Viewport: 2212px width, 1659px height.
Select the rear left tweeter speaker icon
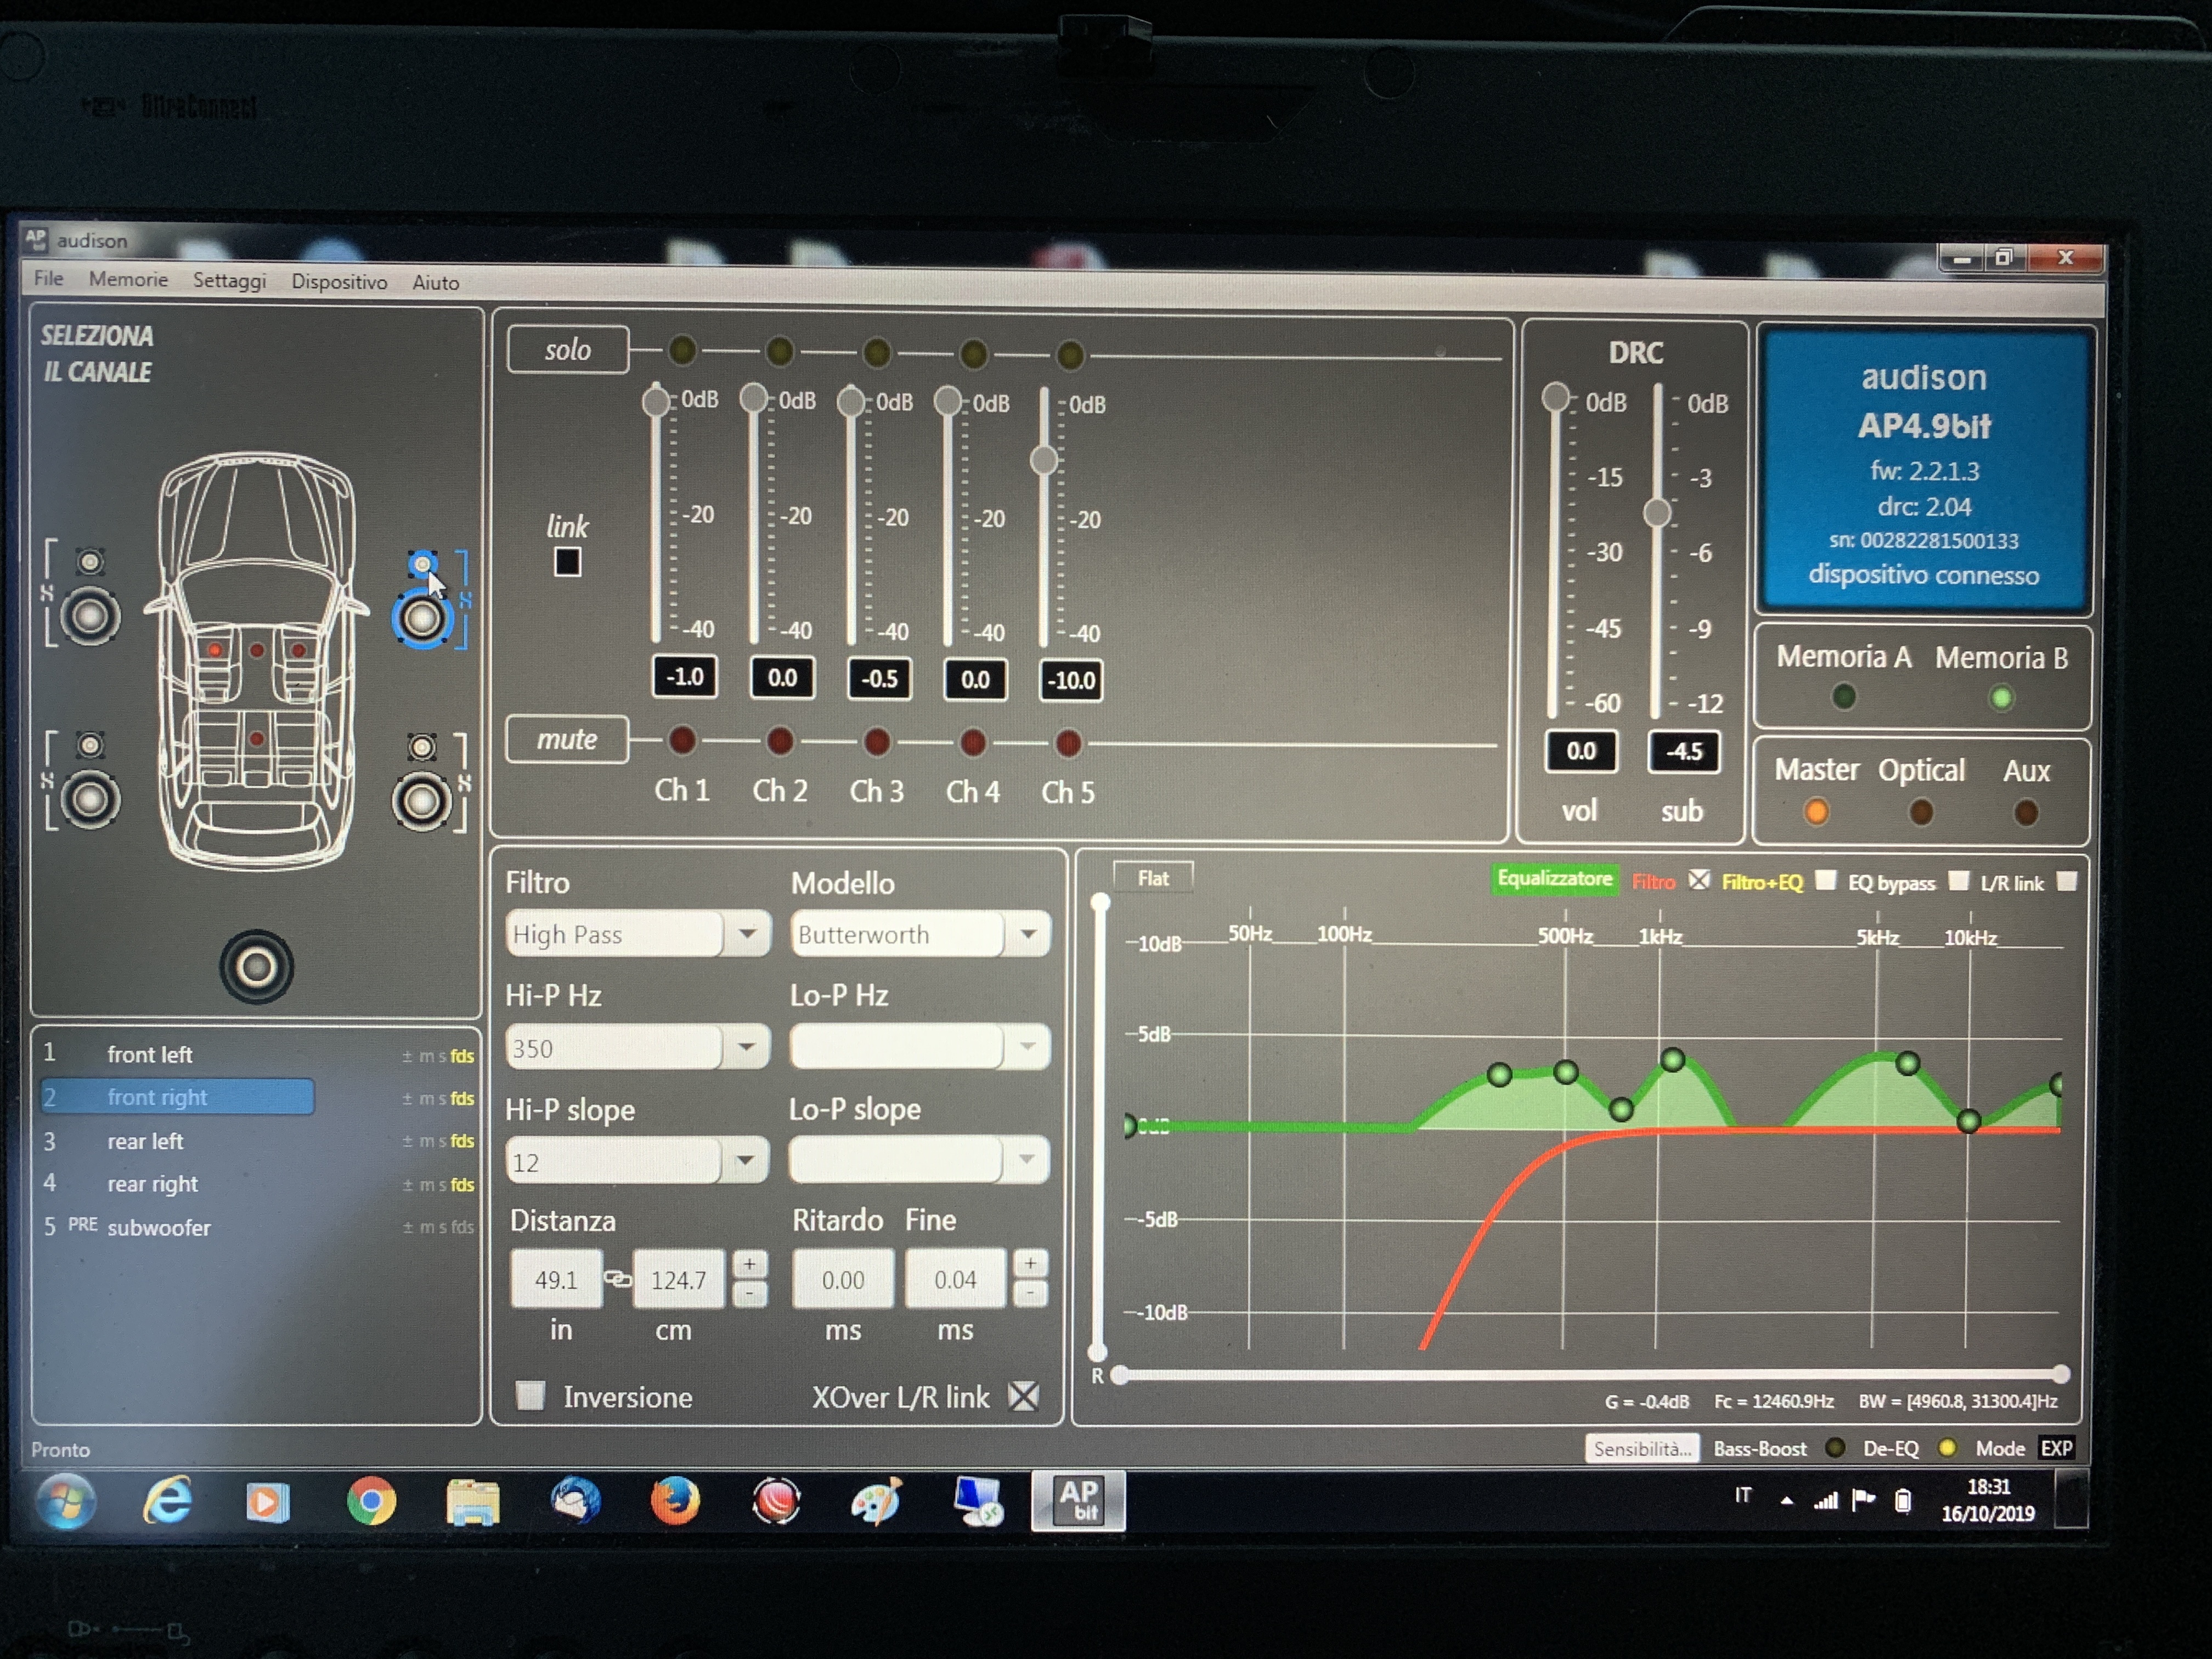[90, 745]
